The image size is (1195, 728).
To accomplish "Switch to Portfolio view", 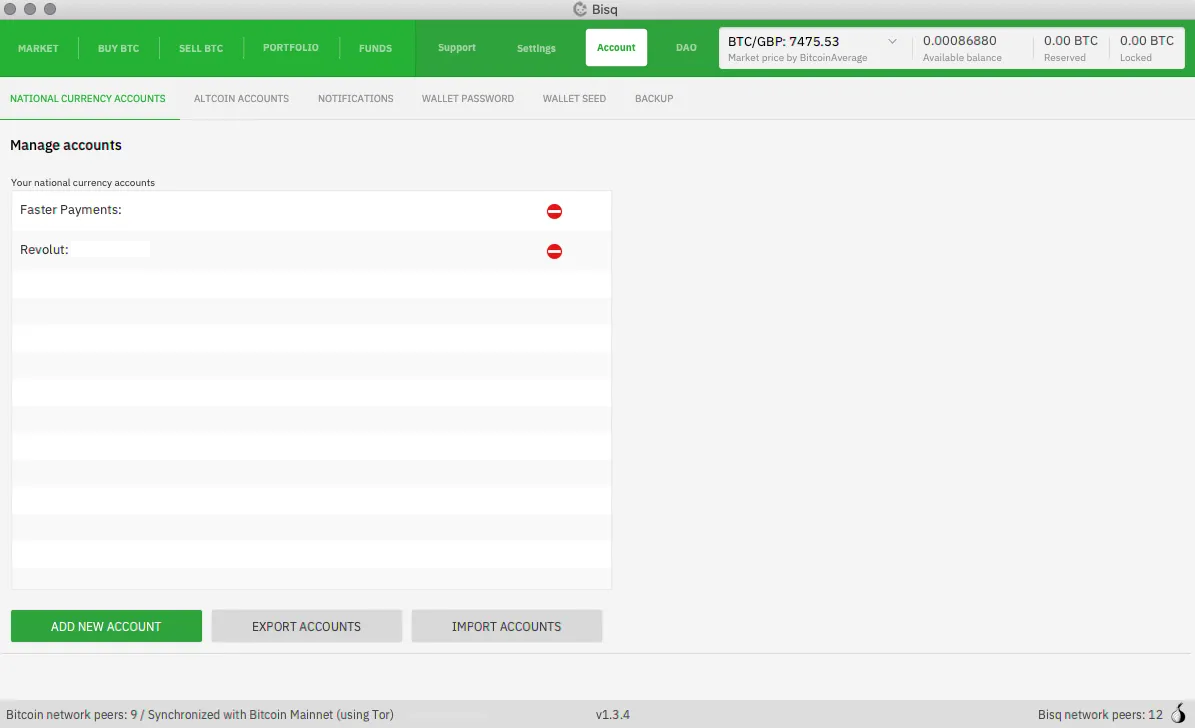I will 290,48.
